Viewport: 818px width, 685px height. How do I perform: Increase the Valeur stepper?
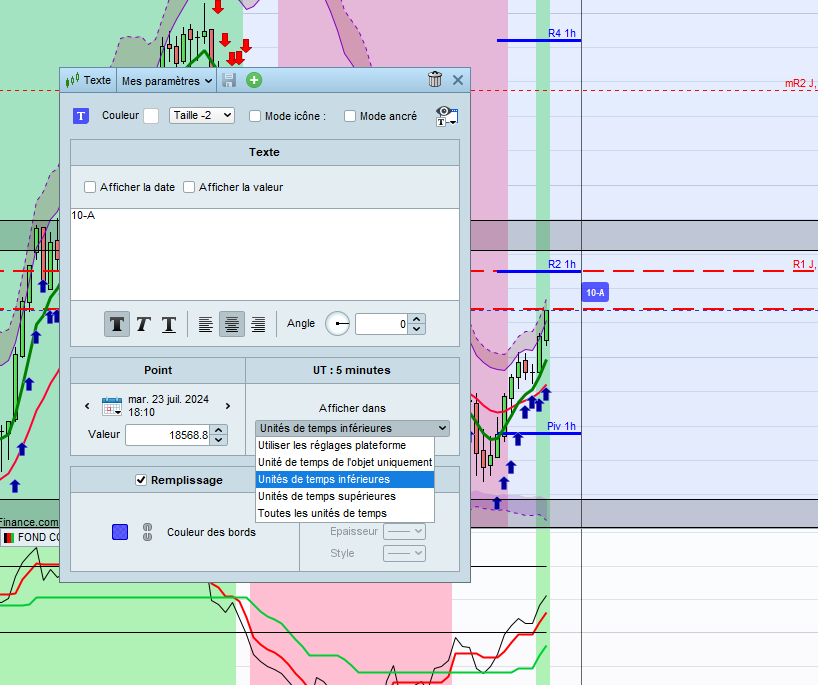pos(219,430)
